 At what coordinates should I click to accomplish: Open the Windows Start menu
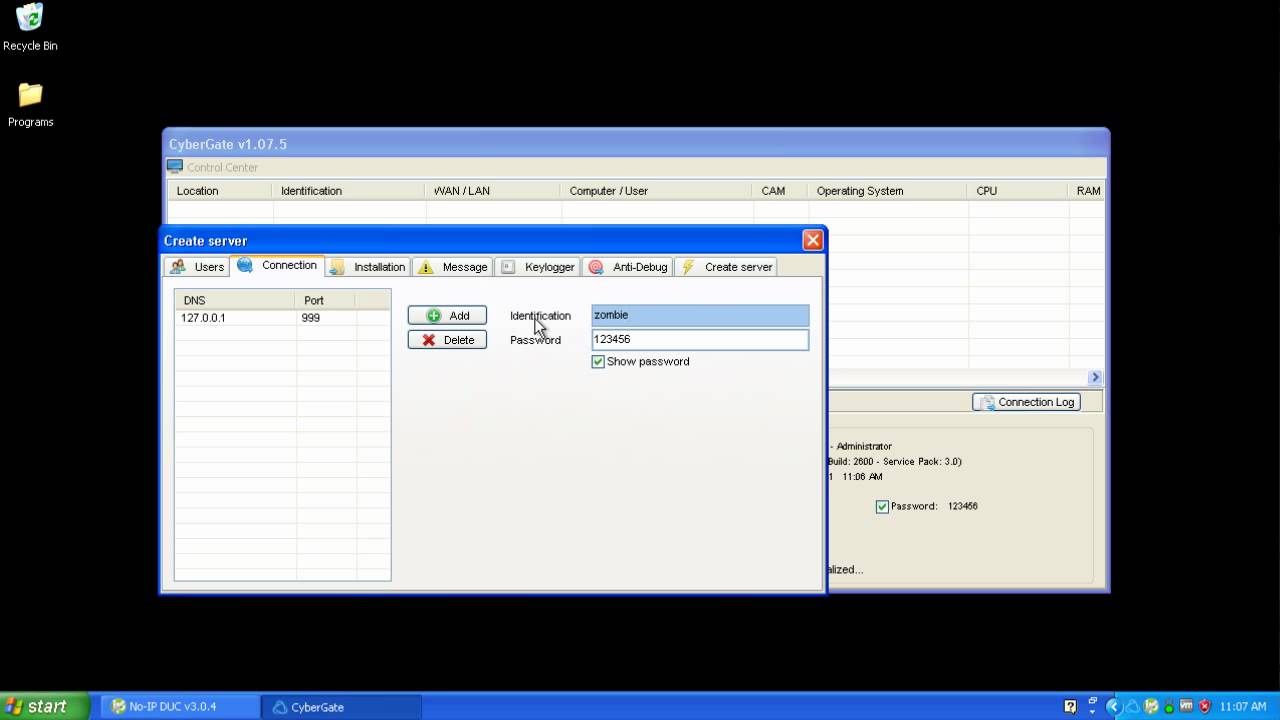pos(45,706)
